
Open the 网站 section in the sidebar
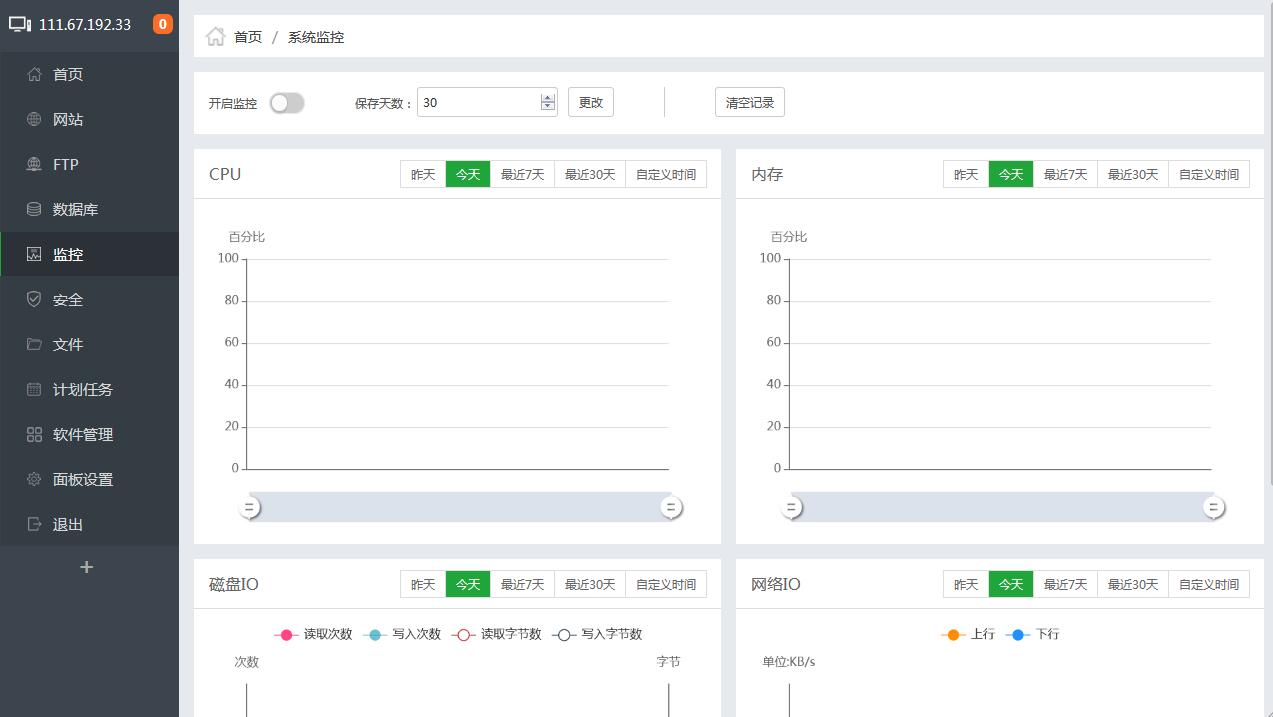[66, 119]
